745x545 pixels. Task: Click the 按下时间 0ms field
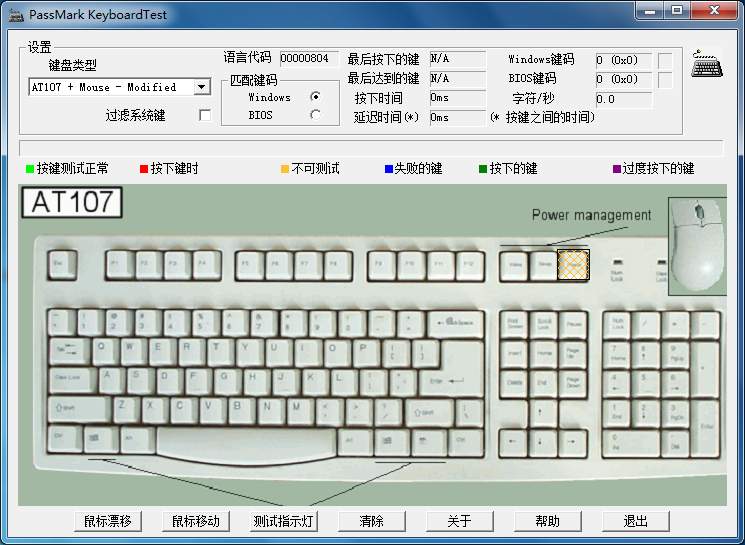pos(458,98)
